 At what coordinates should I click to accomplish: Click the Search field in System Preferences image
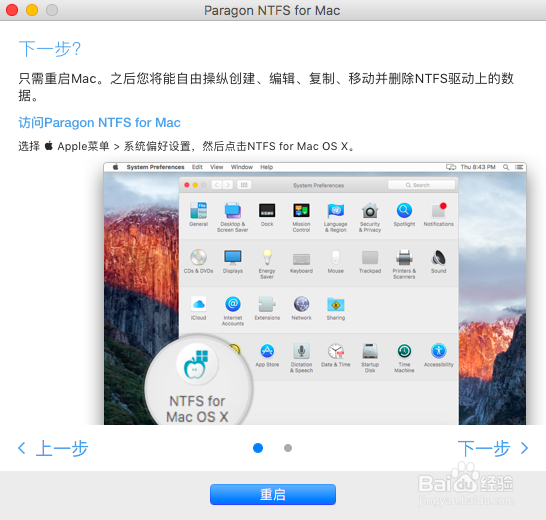coord(421,185)
